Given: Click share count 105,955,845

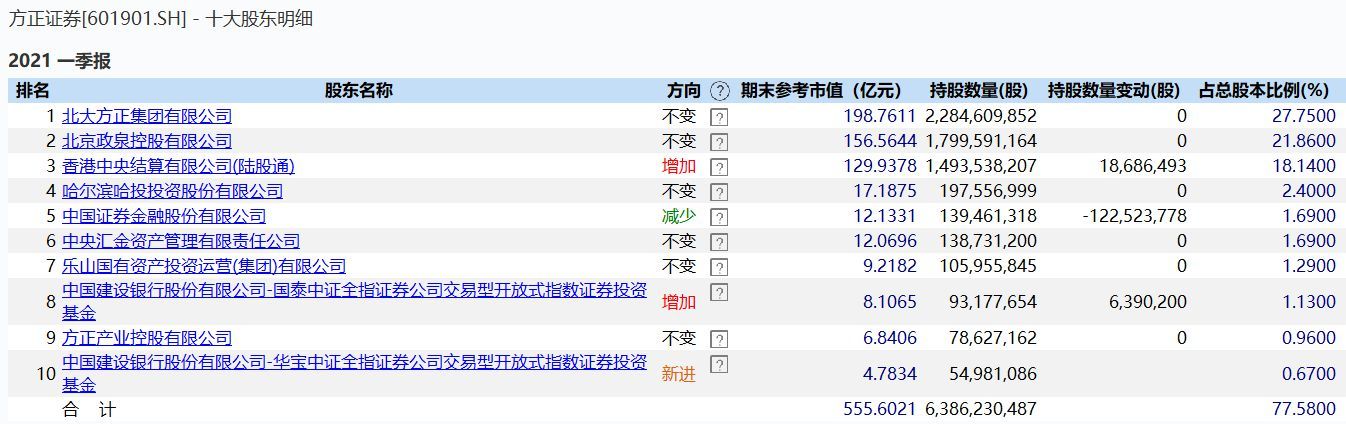Looking at the screenshot, I should pyautogui.click(x=986, y=266).
